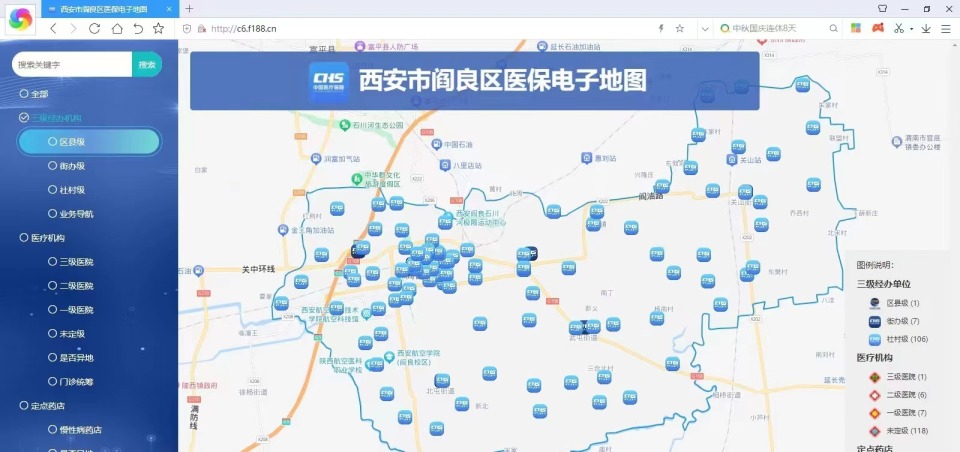Open the address bar dropdown chevron
This screenshot has width=960, height=452.
pos(705,29)
